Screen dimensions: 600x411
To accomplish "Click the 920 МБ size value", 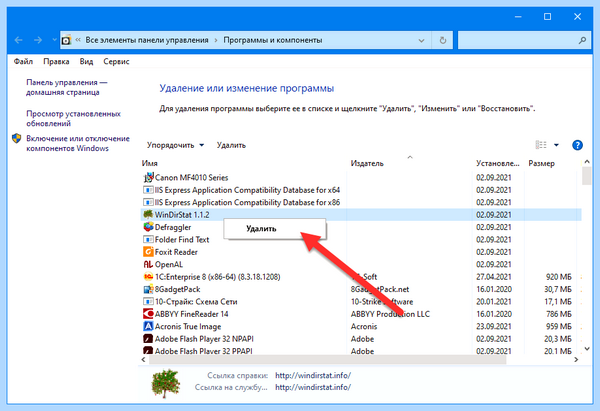I will click(558, 277).
